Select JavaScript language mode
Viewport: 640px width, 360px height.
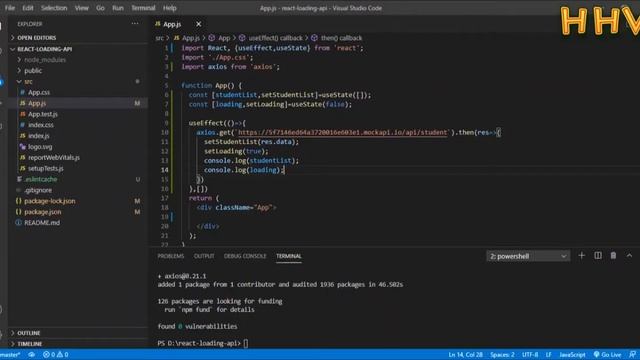[572, 355]
